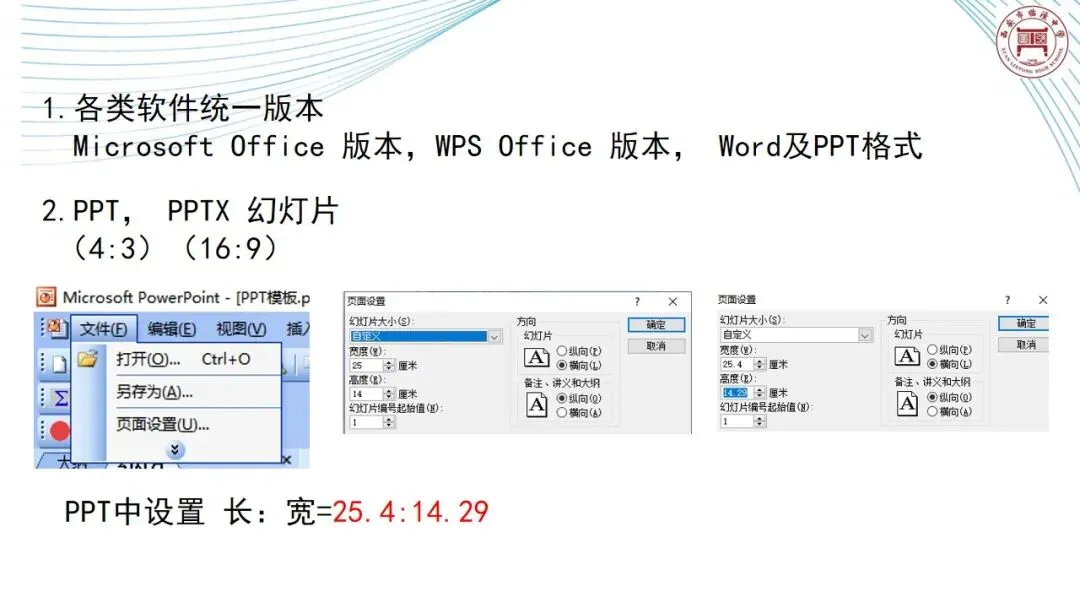The image size is (1080, 608).
Task: Click slide number stepper in middle dialog
Action: pyautogui.click(x=389, y=423)
